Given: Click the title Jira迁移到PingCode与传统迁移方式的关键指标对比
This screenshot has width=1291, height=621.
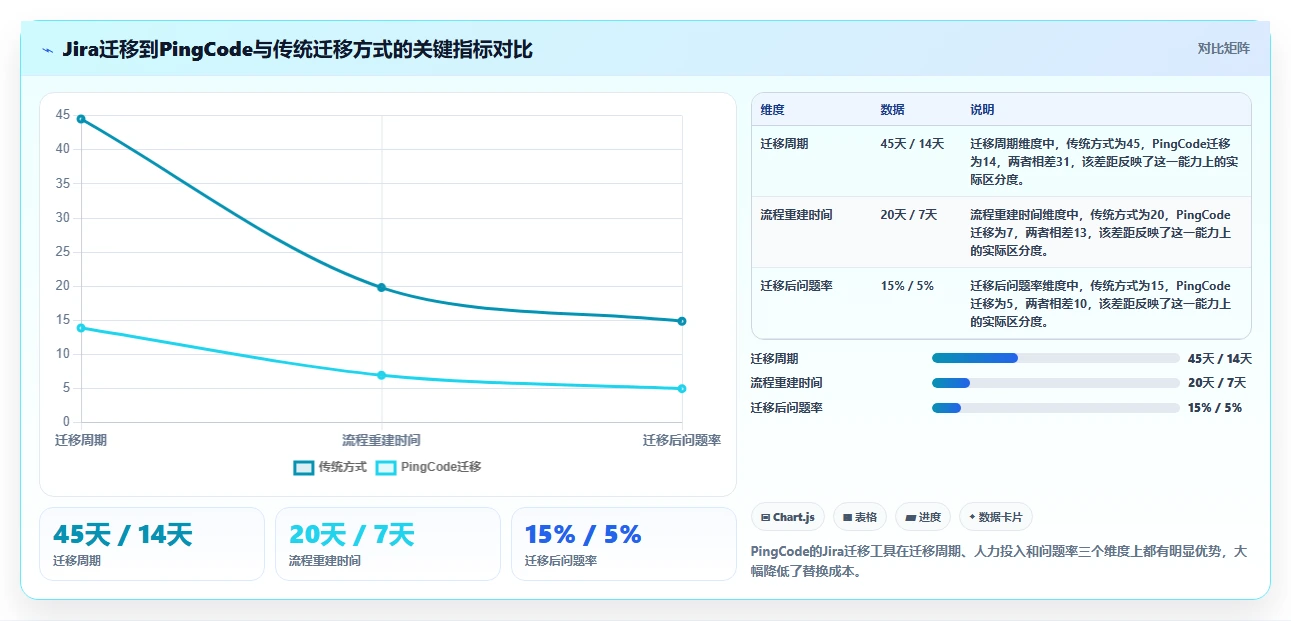Looking at the screenshot, I should click(x=298, y=49).
